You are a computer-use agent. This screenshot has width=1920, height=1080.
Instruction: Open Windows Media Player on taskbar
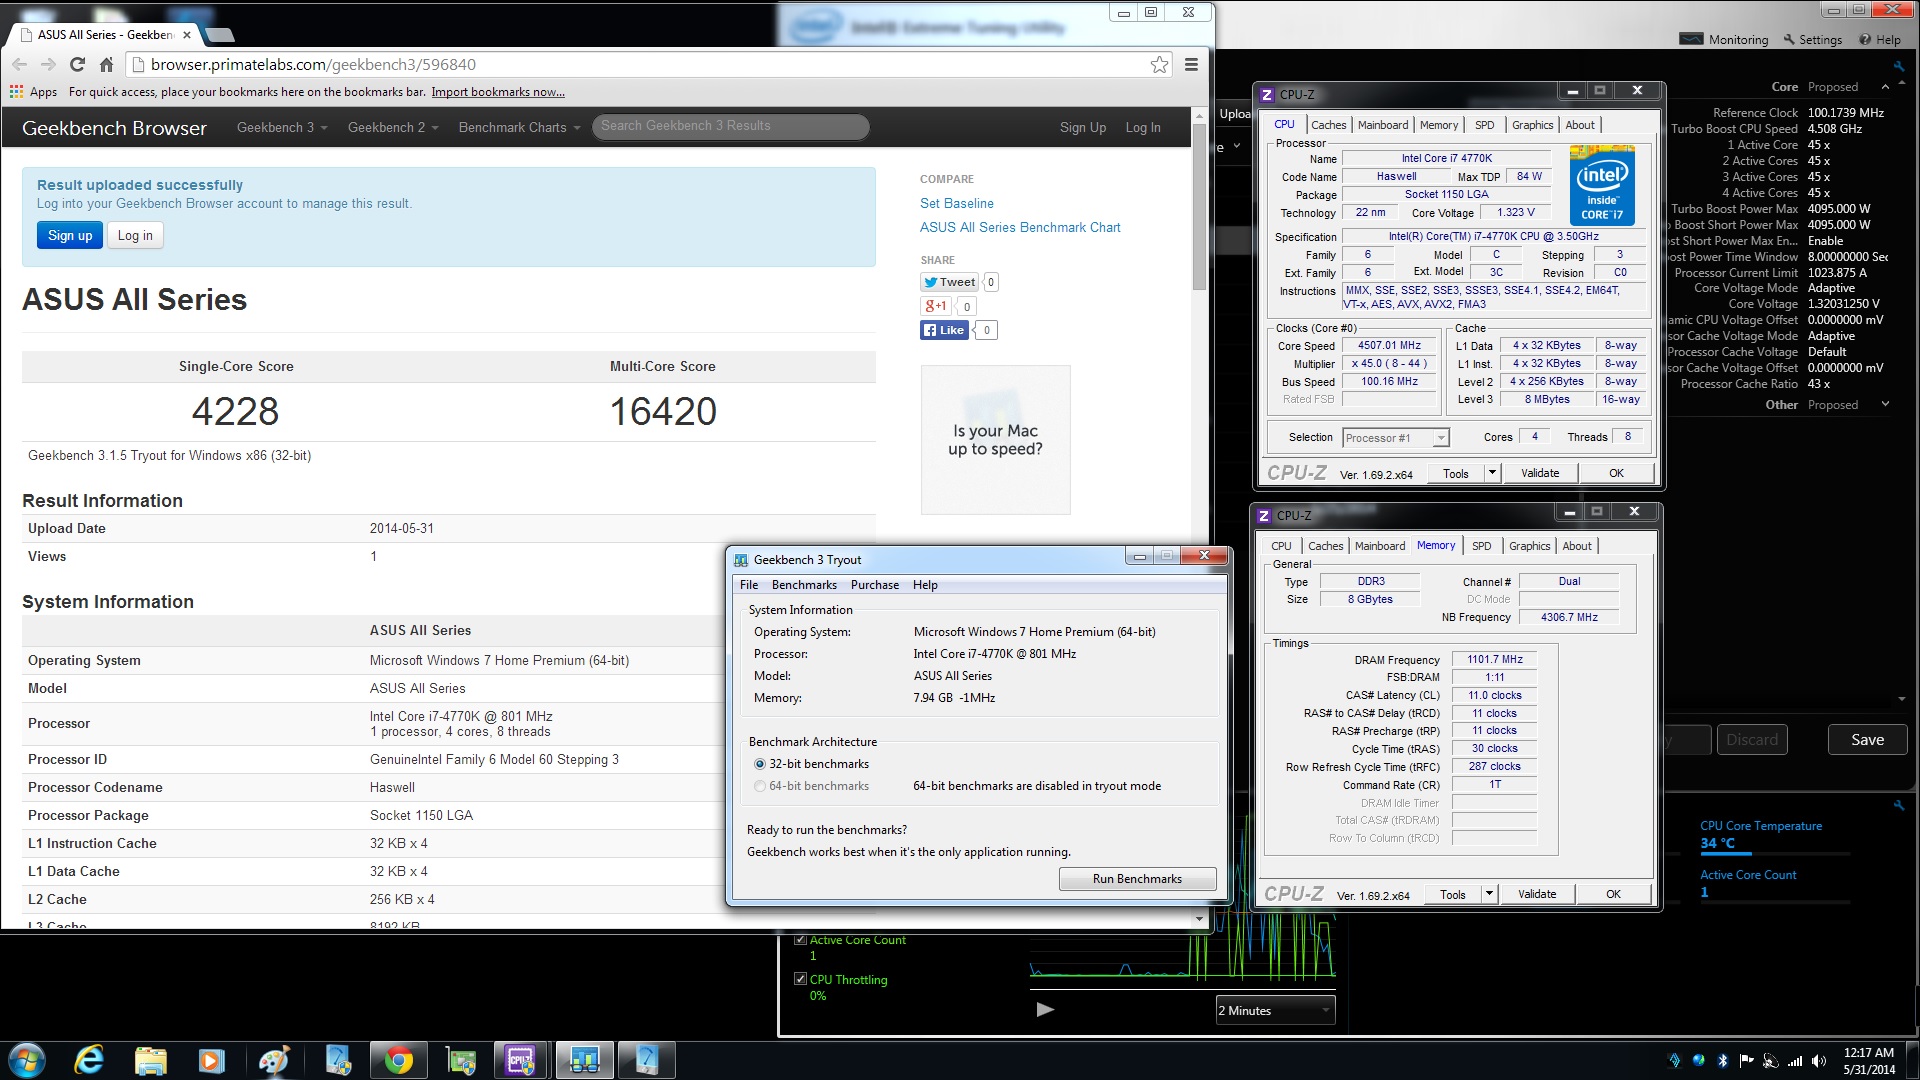[211, 1060]
